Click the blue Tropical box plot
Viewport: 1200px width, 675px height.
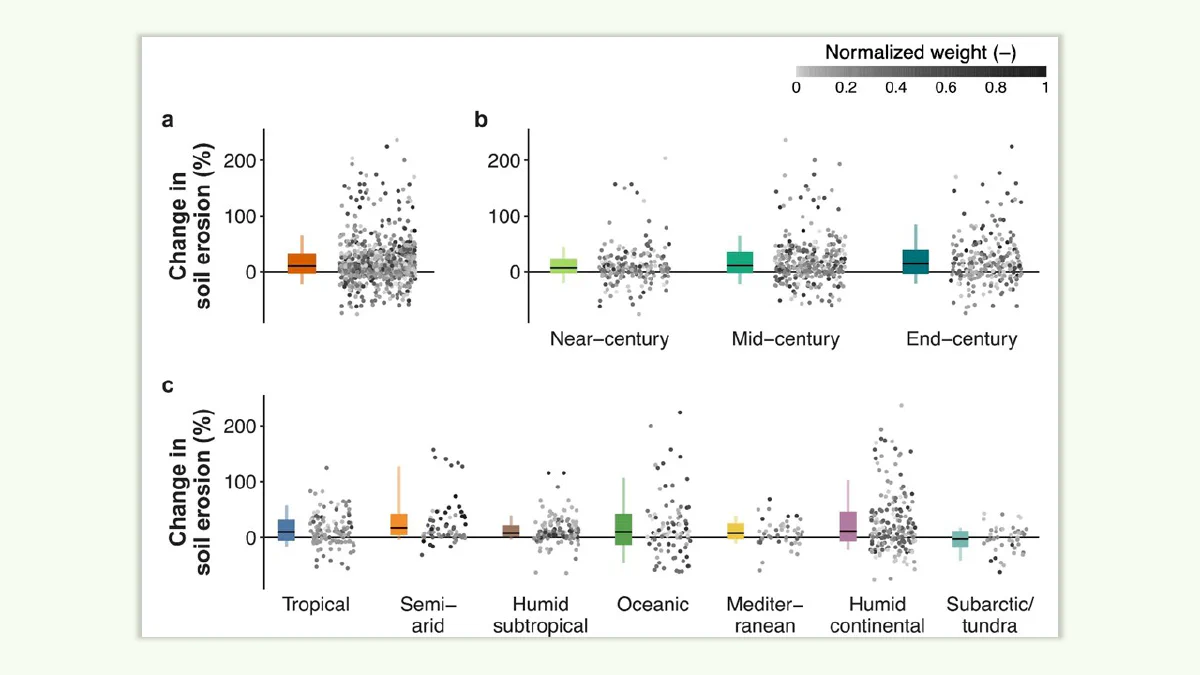(x=287, y=530)
